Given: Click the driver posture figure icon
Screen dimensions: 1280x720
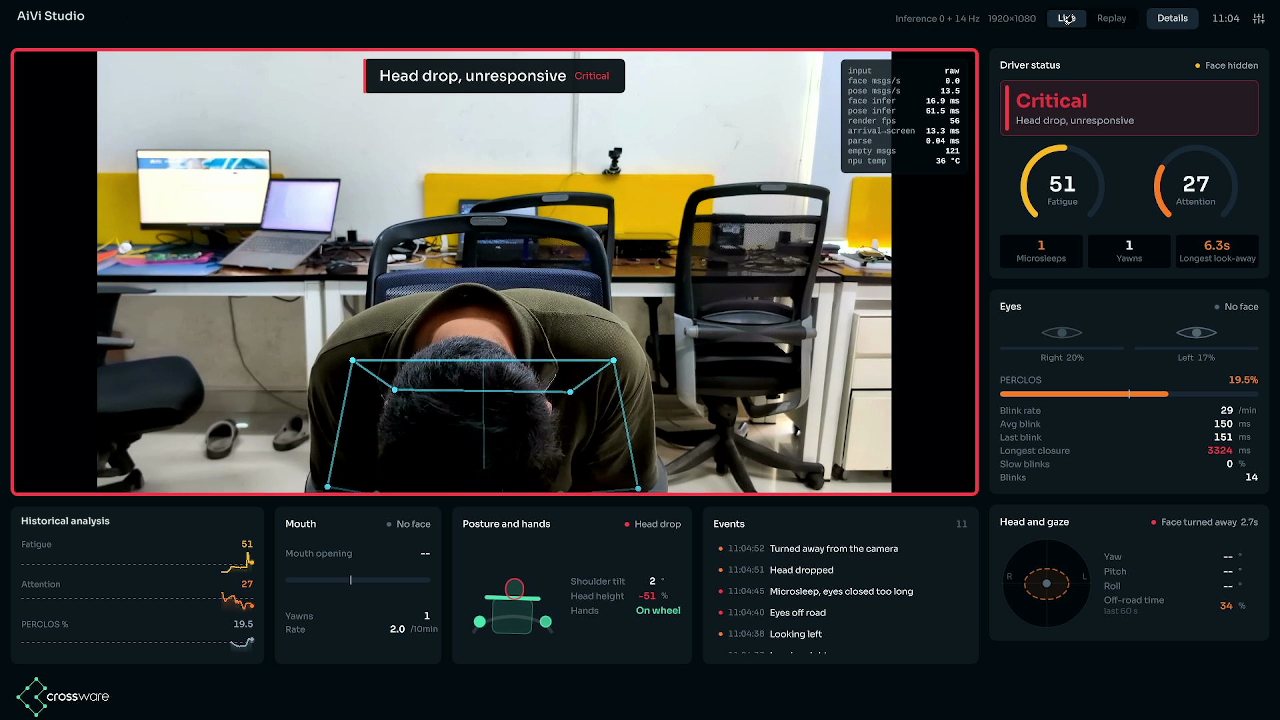Looking at the screenshot, I should [x=513, y=607].
